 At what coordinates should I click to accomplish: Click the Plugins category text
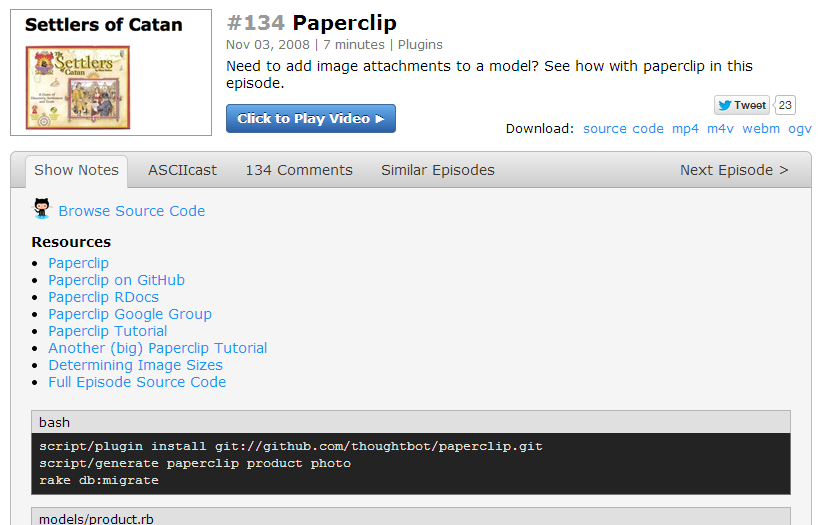click(420, 45)
